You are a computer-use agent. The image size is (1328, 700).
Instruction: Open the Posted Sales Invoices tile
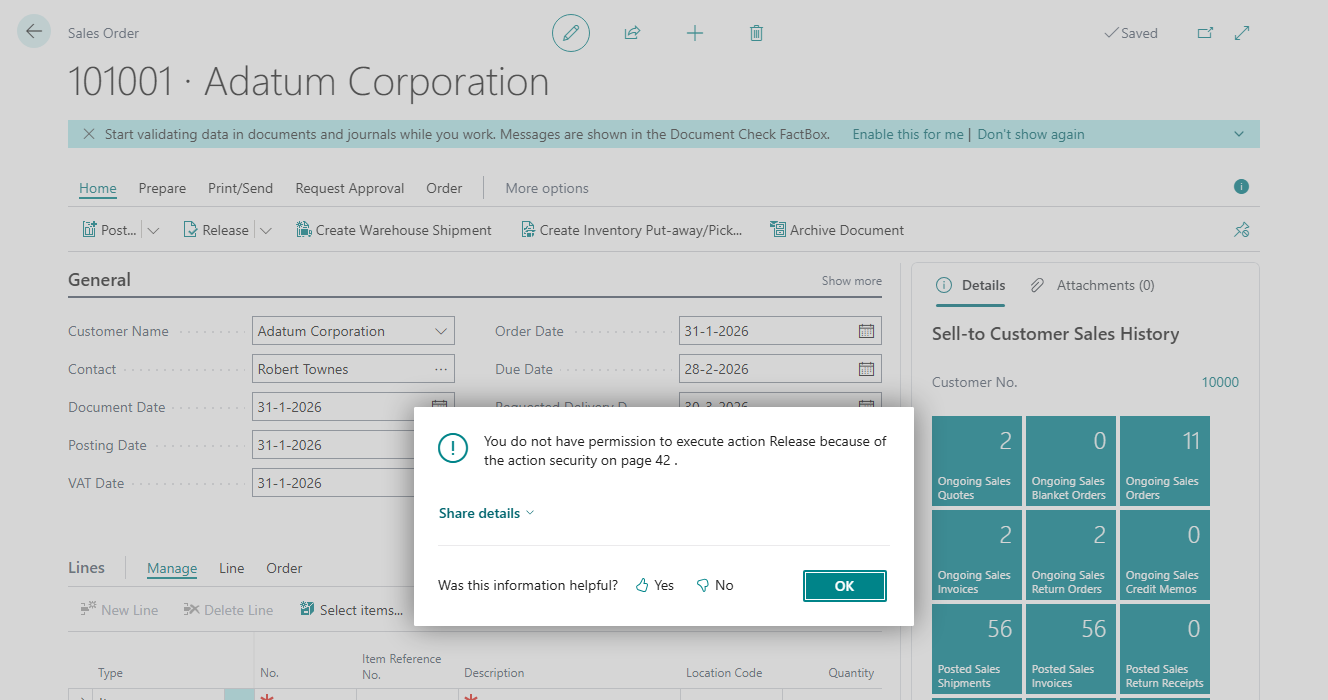[x=1071, y=649]
